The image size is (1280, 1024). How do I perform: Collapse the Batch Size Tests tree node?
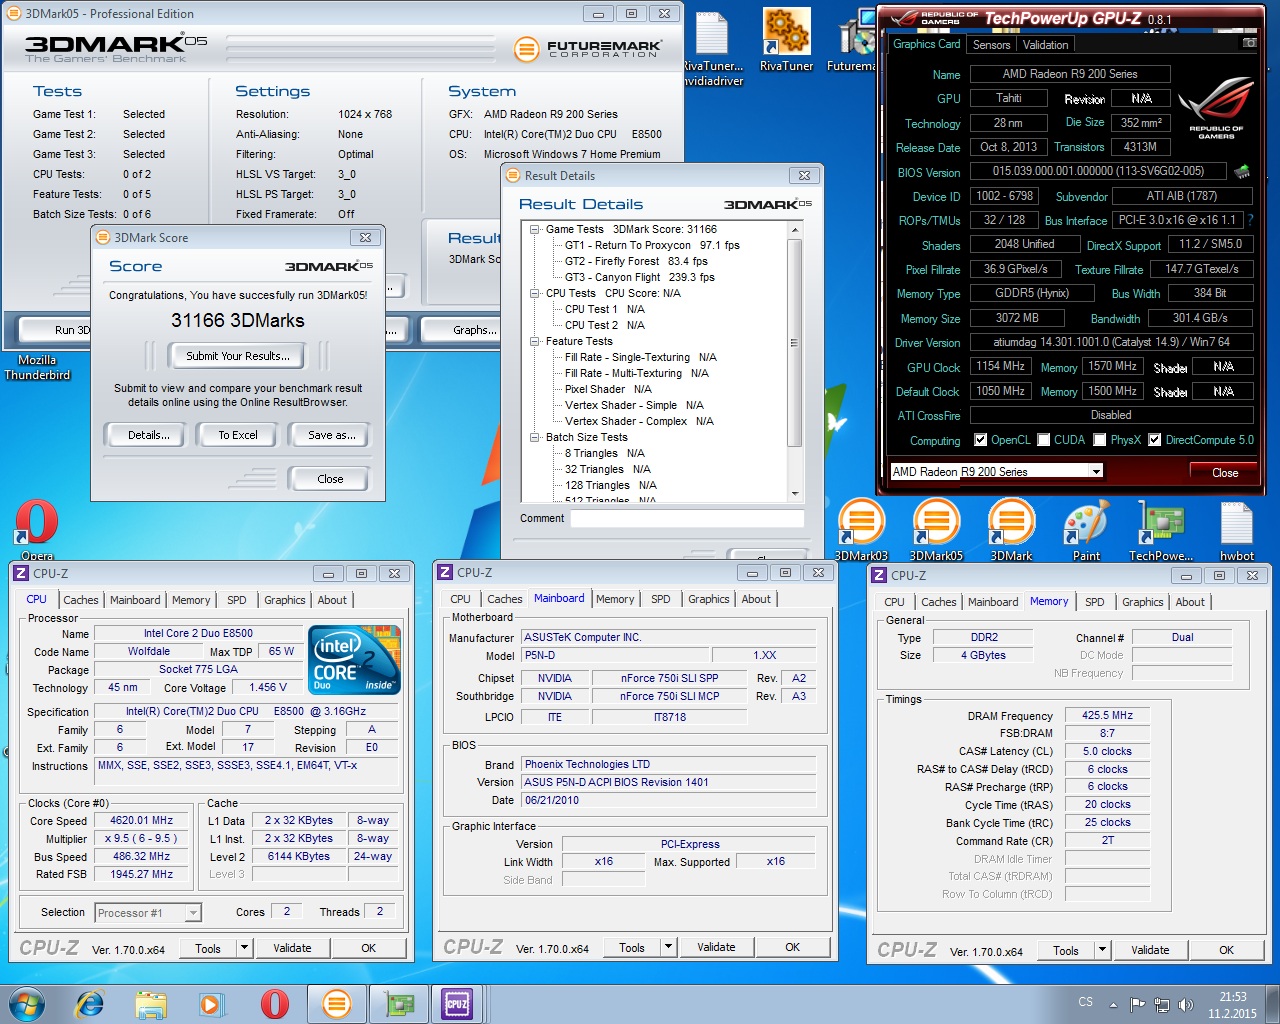point(536,437)
